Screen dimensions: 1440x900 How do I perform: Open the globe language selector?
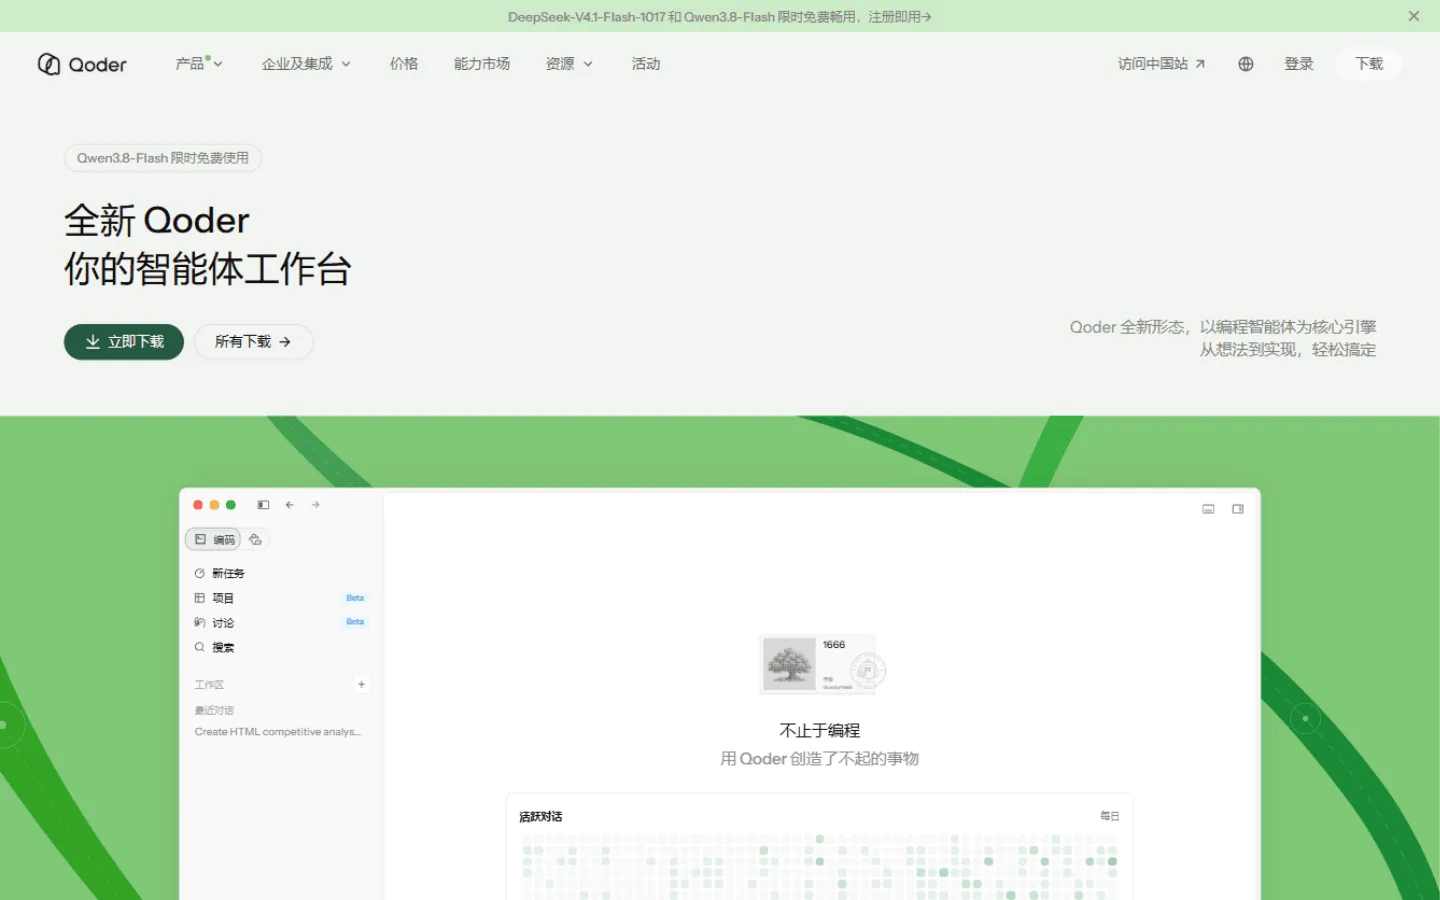click(x=1245, y=64)
